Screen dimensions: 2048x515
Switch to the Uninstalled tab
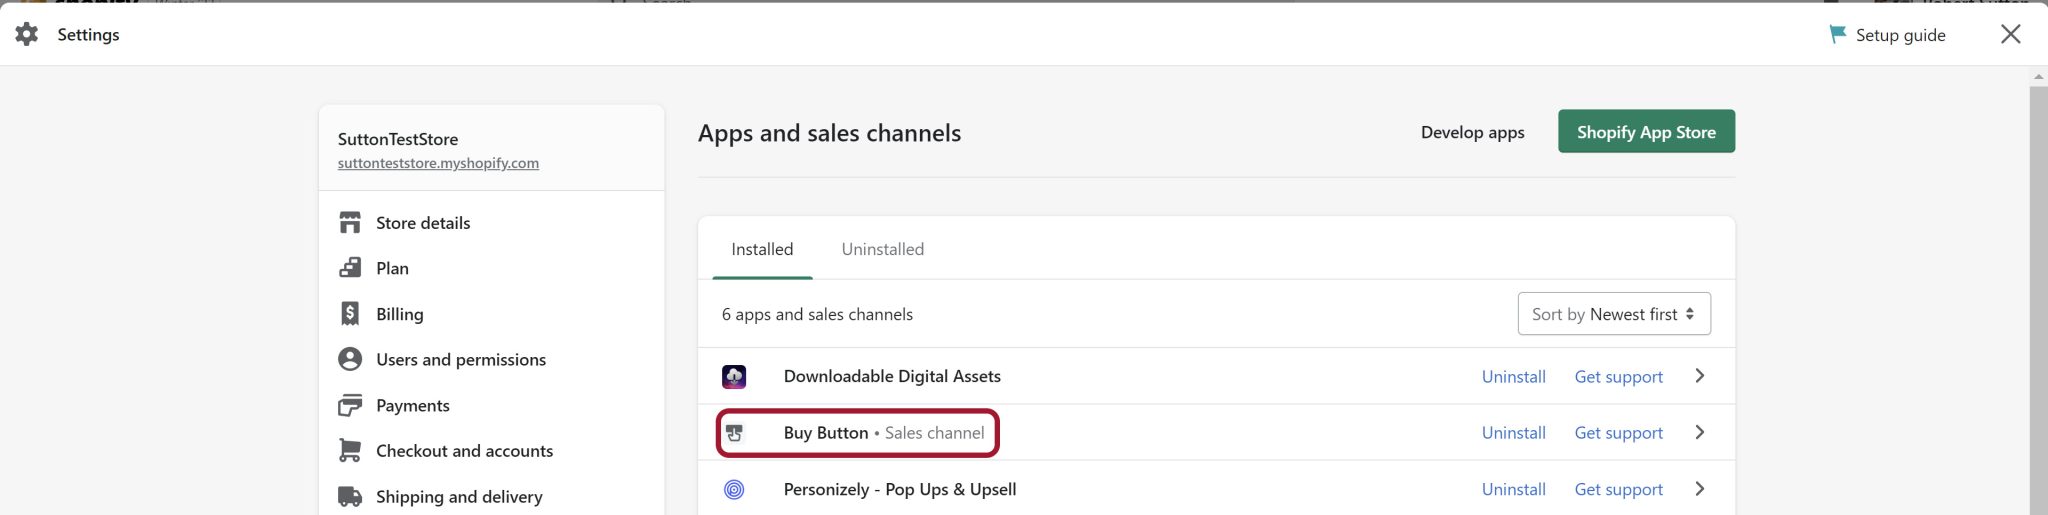point(883,249)
